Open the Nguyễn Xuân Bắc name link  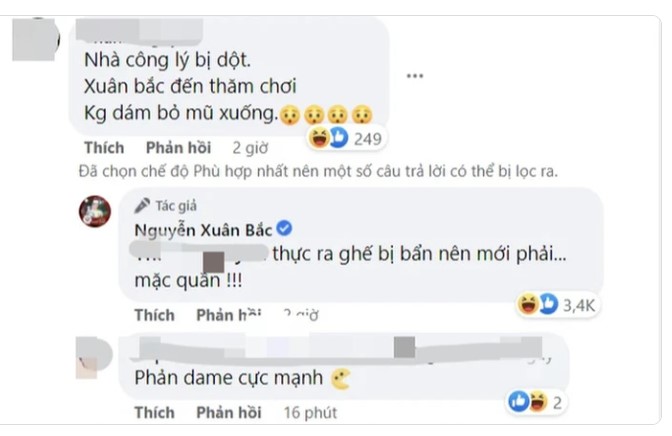point(203,230)
